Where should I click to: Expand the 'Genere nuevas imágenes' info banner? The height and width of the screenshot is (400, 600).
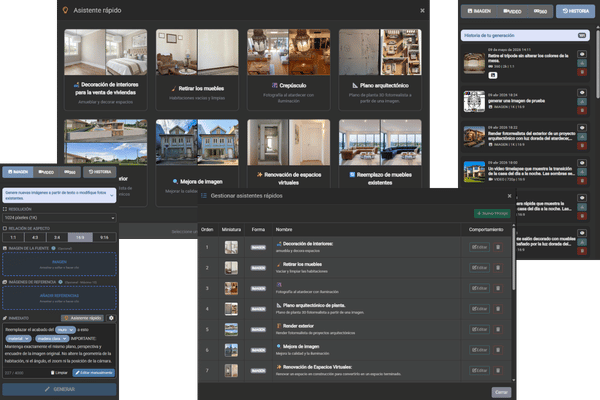[59, 195]
